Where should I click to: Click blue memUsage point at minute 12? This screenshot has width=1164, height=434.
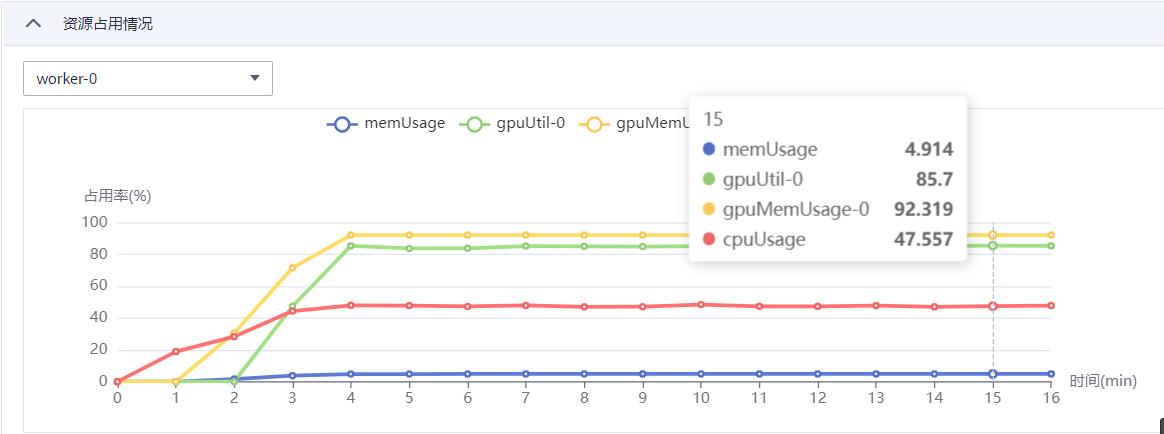click(818, 374)
